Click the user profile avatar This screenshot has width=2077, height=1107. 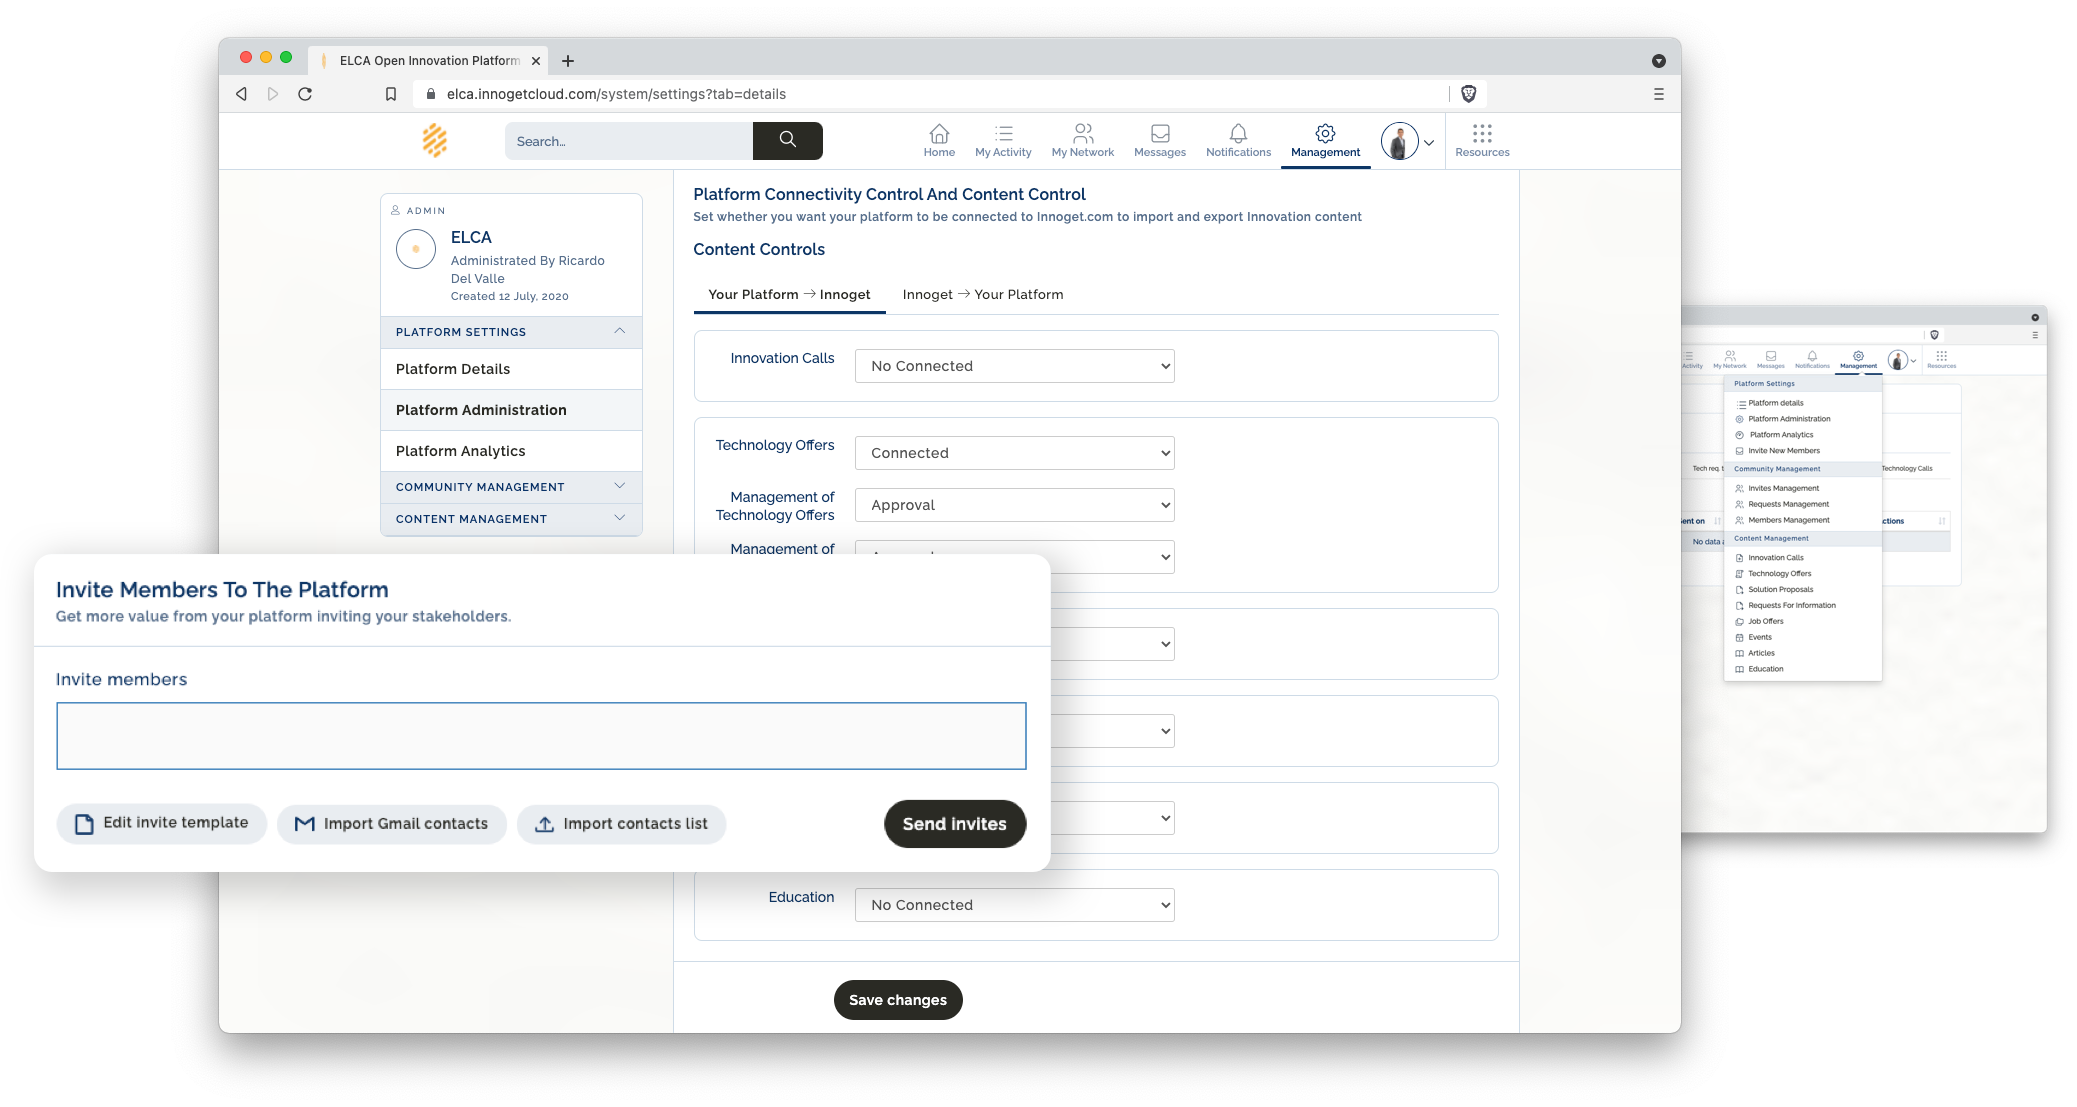point(1399,141)
